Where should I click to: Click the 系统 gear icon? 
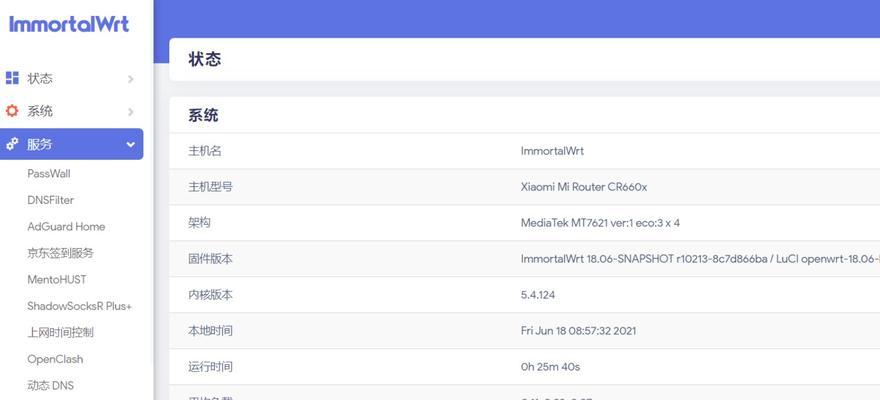tap(12, 111)
